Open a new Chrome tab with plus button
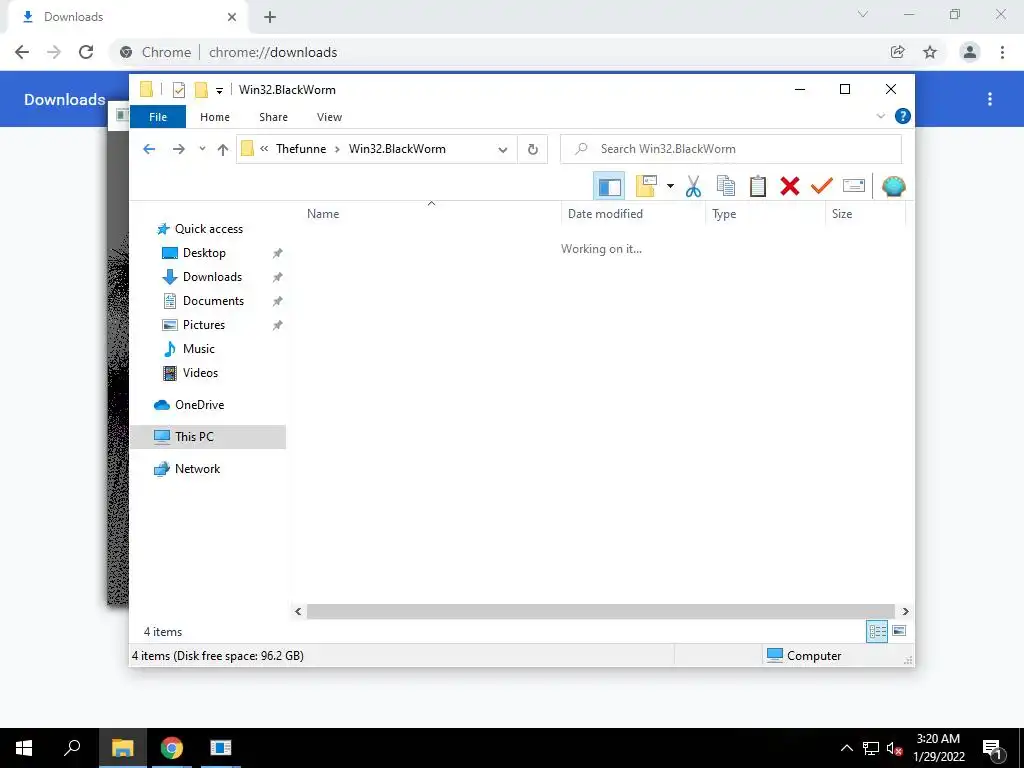 coord(270,17)
